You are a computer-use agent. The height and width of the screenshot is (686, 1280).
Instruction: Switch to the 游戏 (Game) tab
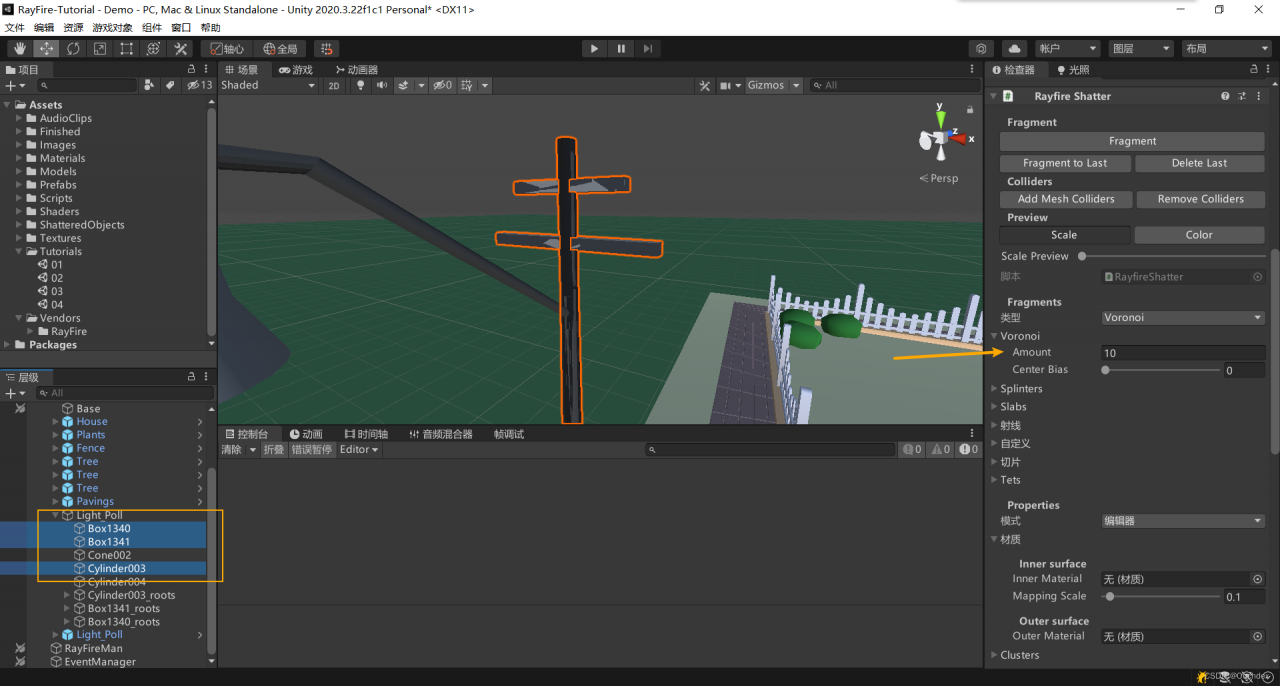296,70
